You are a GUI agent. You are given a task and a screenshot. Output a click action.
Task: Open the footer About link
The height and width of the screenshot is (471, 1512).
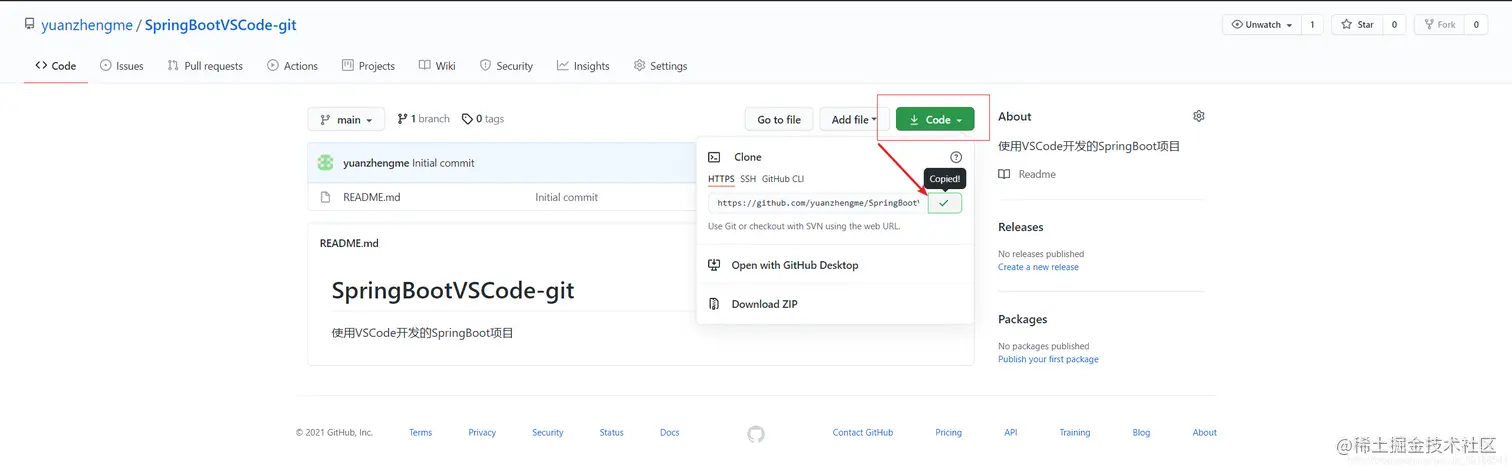point(1204,433)
